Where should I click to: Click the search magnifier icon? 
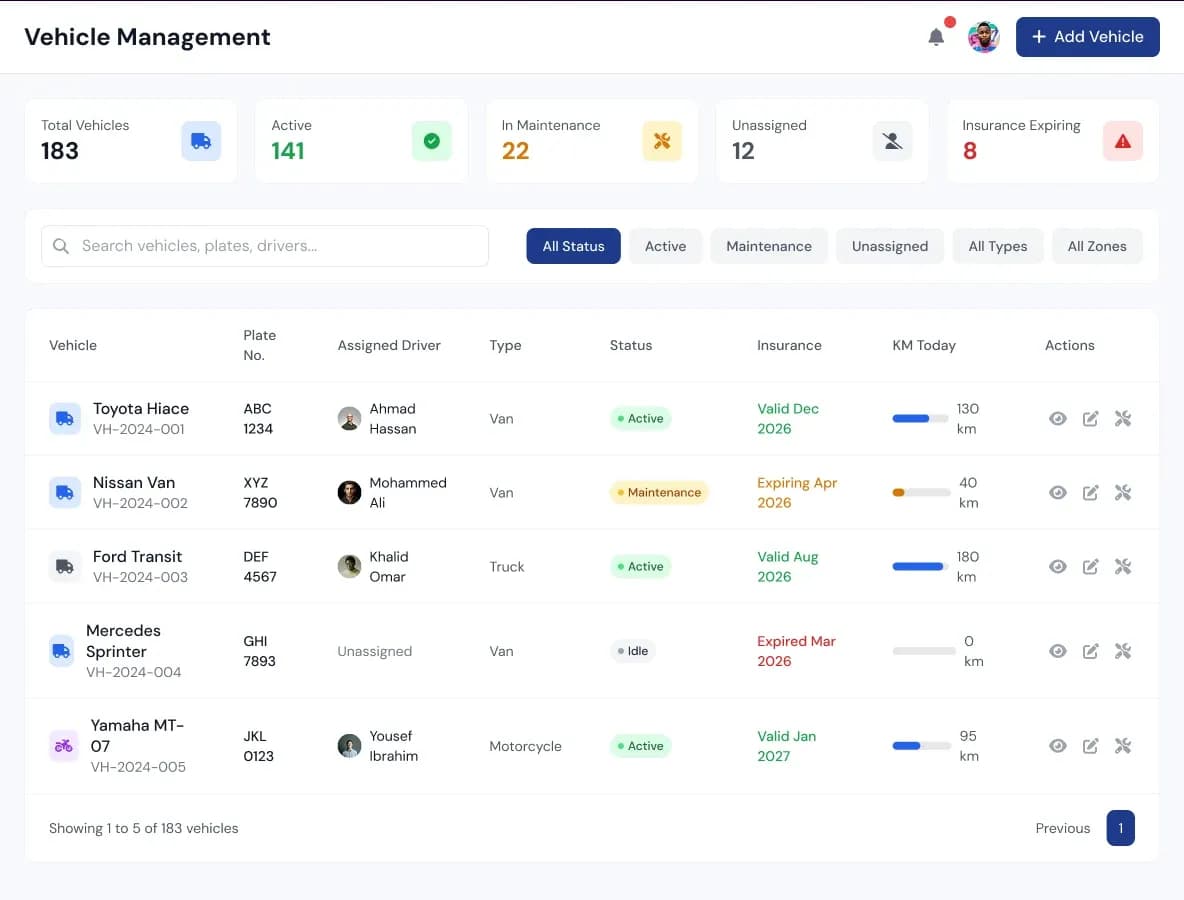click(x=61, y=246)
